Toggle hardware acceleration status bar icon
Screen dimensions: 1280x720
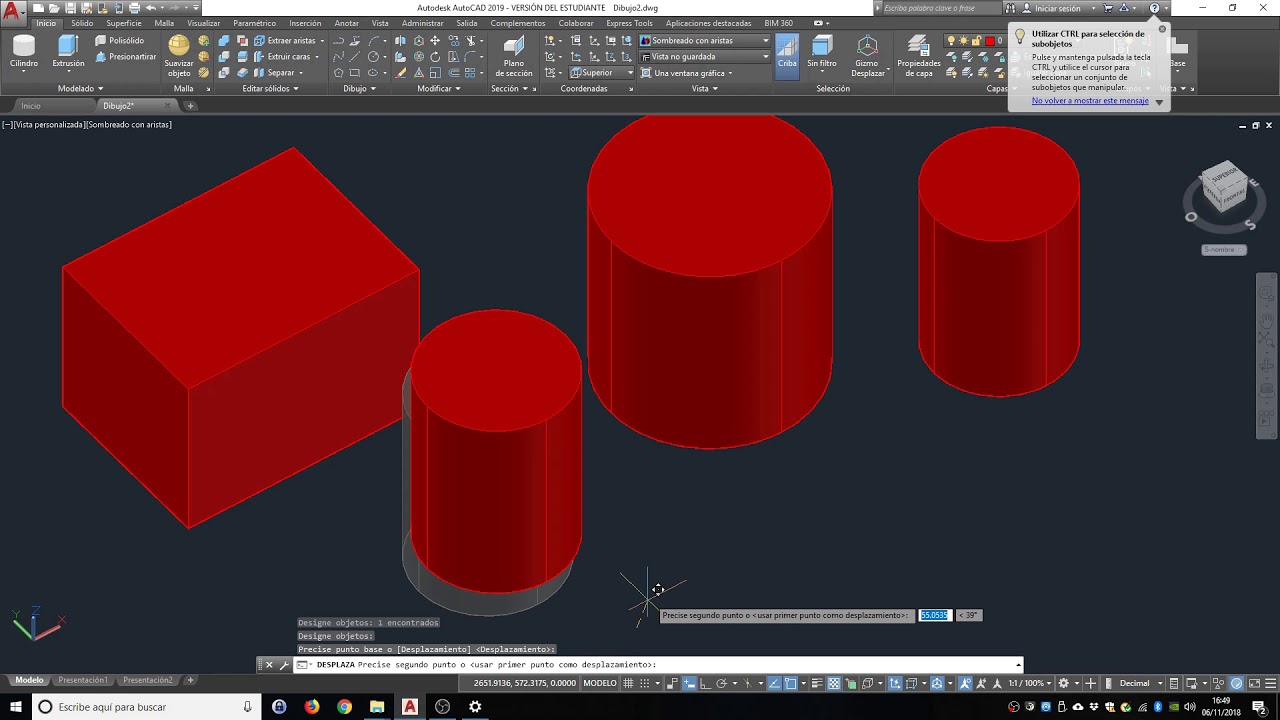[x=1237, y=683]
